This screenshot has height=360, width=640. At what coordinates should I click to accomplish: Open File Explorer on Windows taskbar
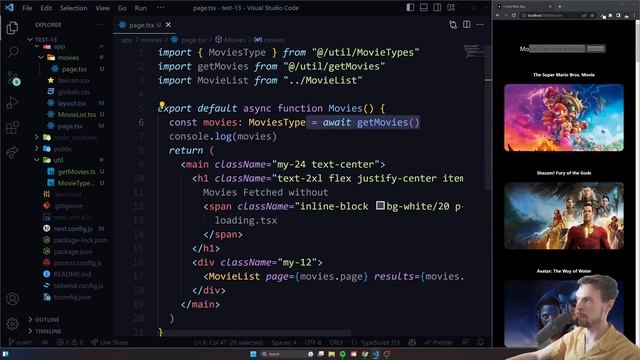(x=331, y=354)
